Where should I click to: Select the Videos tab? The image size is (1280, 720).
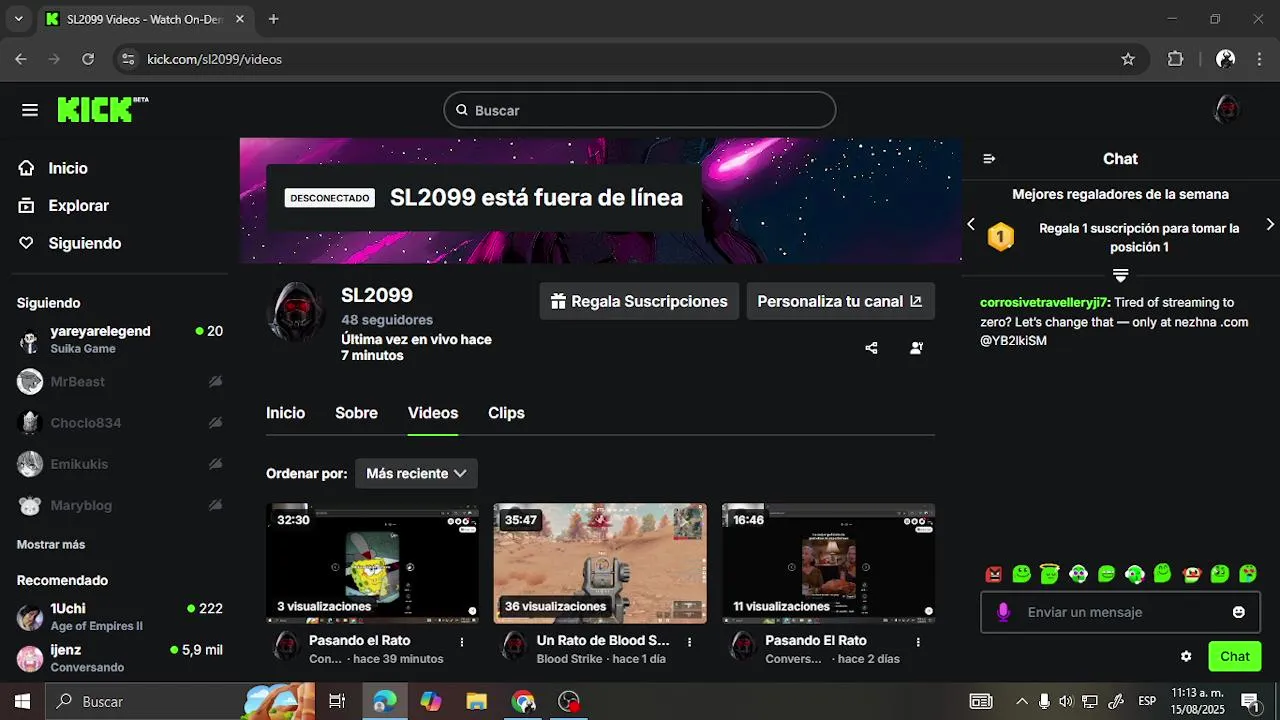tap(433, 413)
